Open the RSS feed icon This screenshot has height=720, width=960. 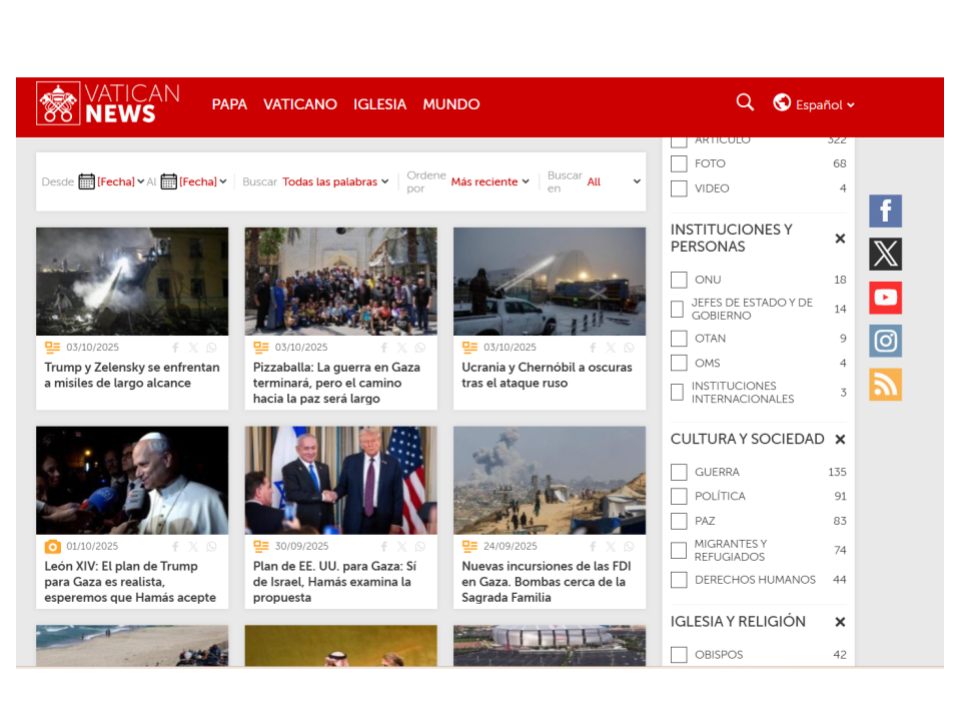[885, 384]
